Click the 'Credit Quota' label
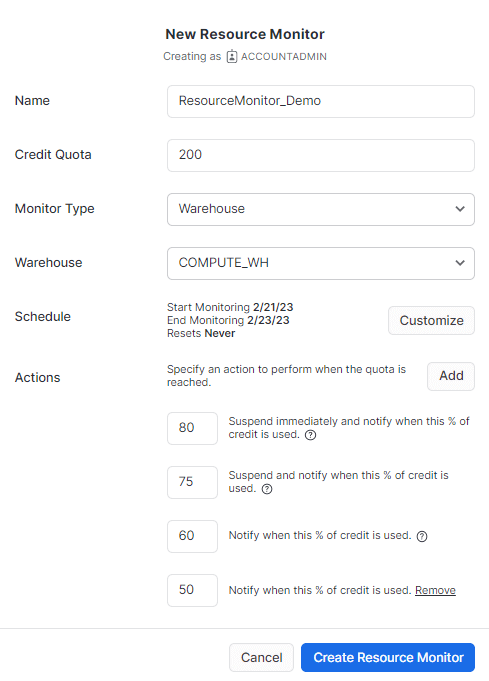Screen dimensions: 489x681 pyautogui.click(x=53, y=155)
